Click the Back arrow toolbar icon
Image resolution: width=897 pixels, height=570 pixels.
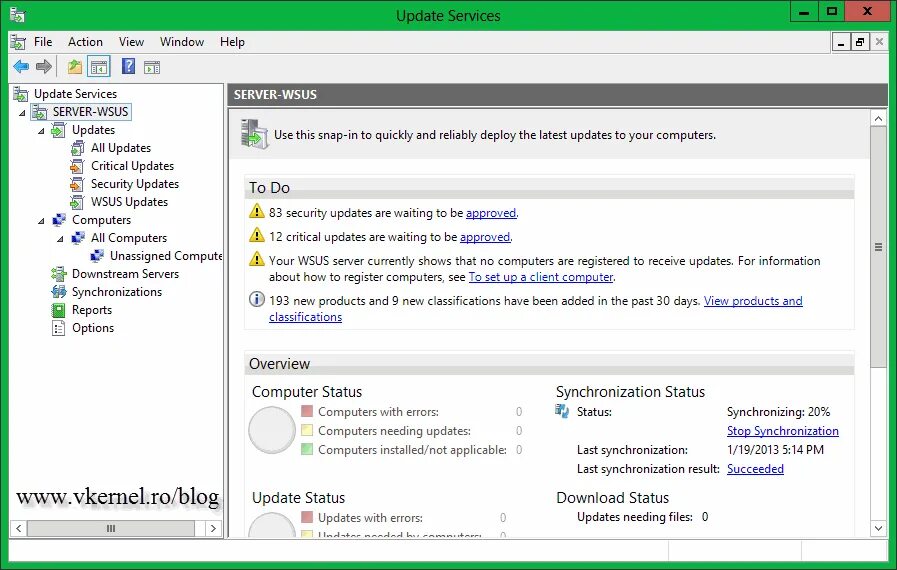pyautogui.click(x=21, y=67)
